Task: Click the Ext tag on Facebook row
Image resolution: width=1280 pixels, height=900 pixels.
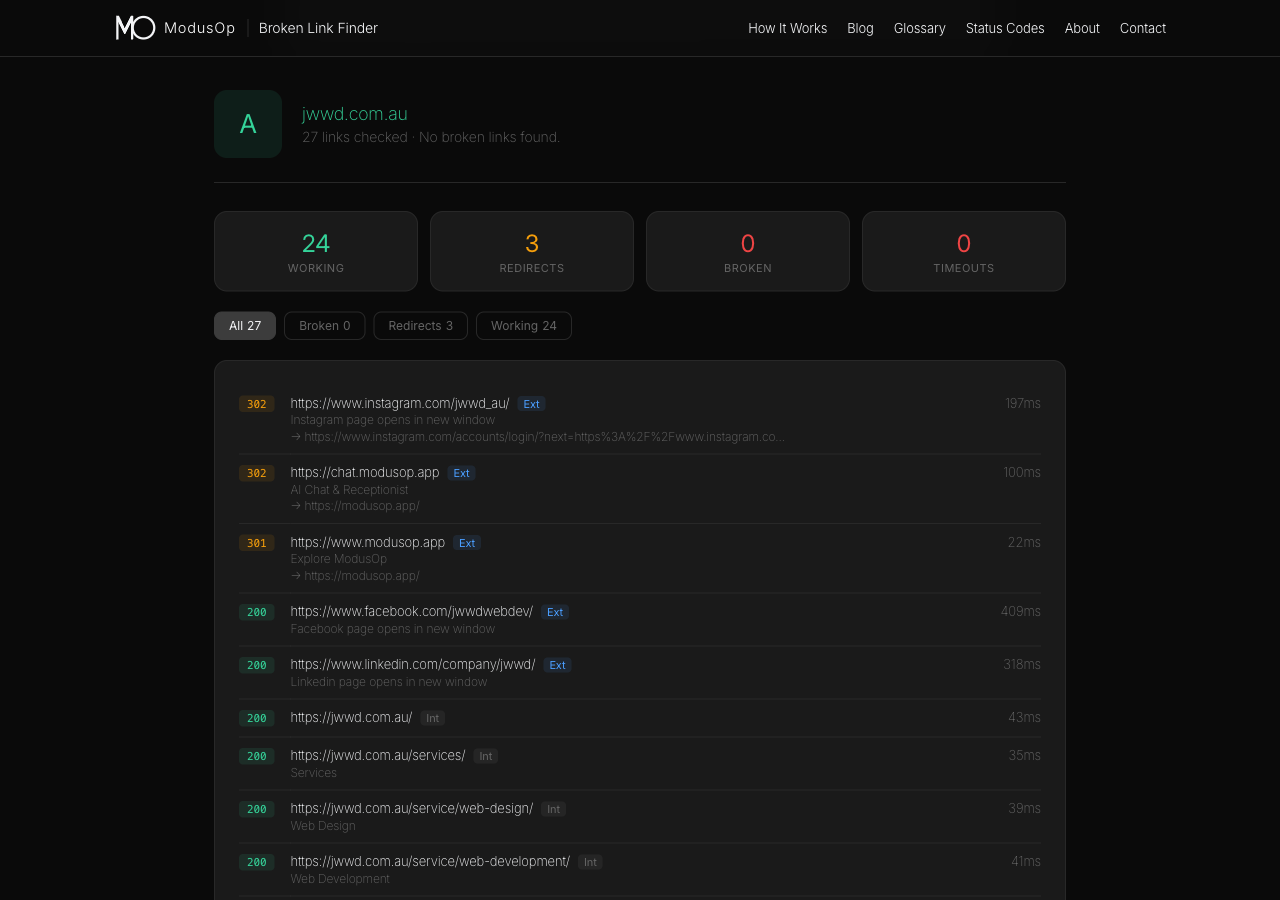Action: [555, 612]
